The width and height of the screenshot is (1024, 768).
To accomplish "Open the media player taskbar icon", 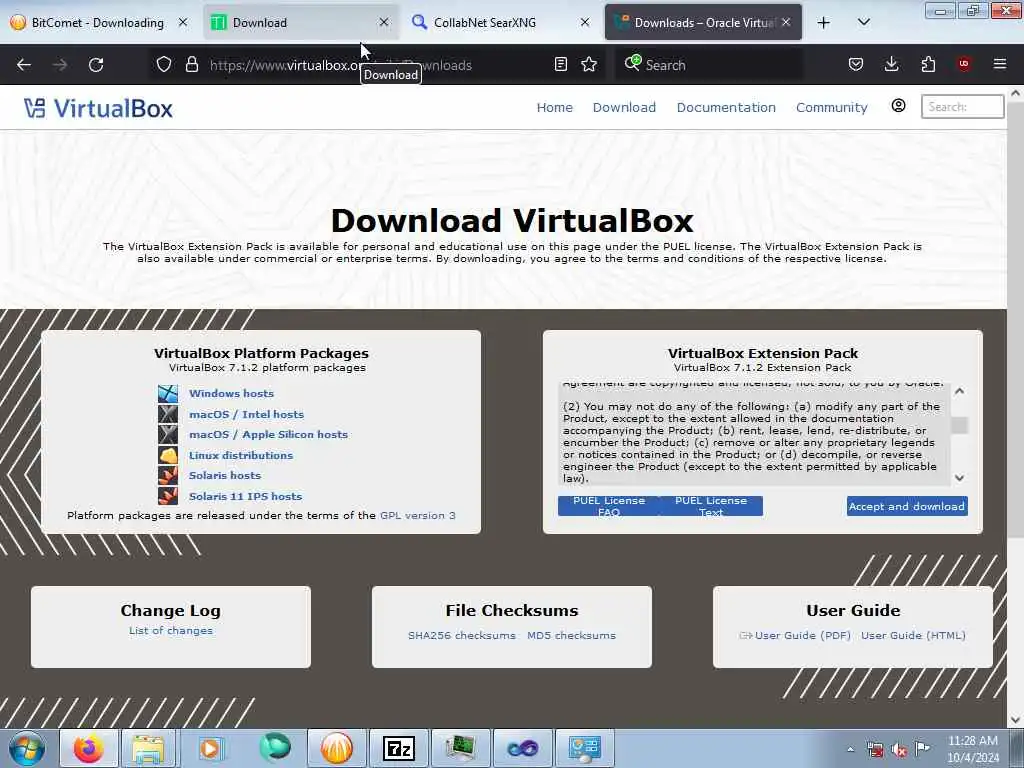I will [x=210, y=748].
